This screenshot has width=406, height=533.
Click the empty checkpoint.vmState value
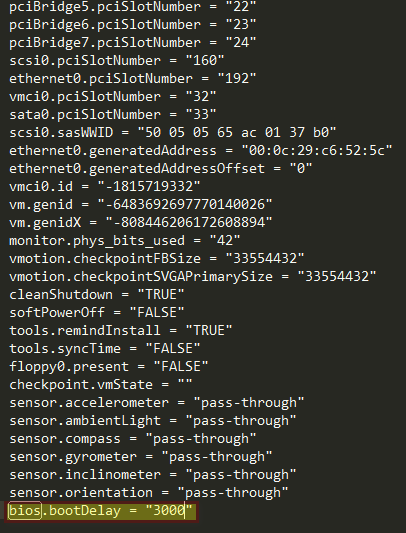[x=185, y=385]
